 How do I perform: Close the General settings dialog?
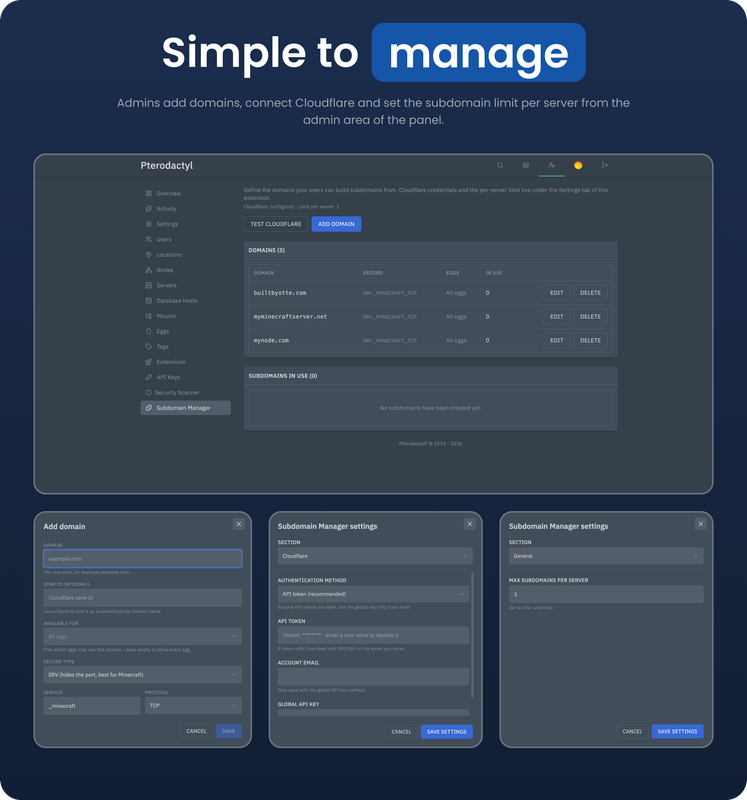[701, 524]
